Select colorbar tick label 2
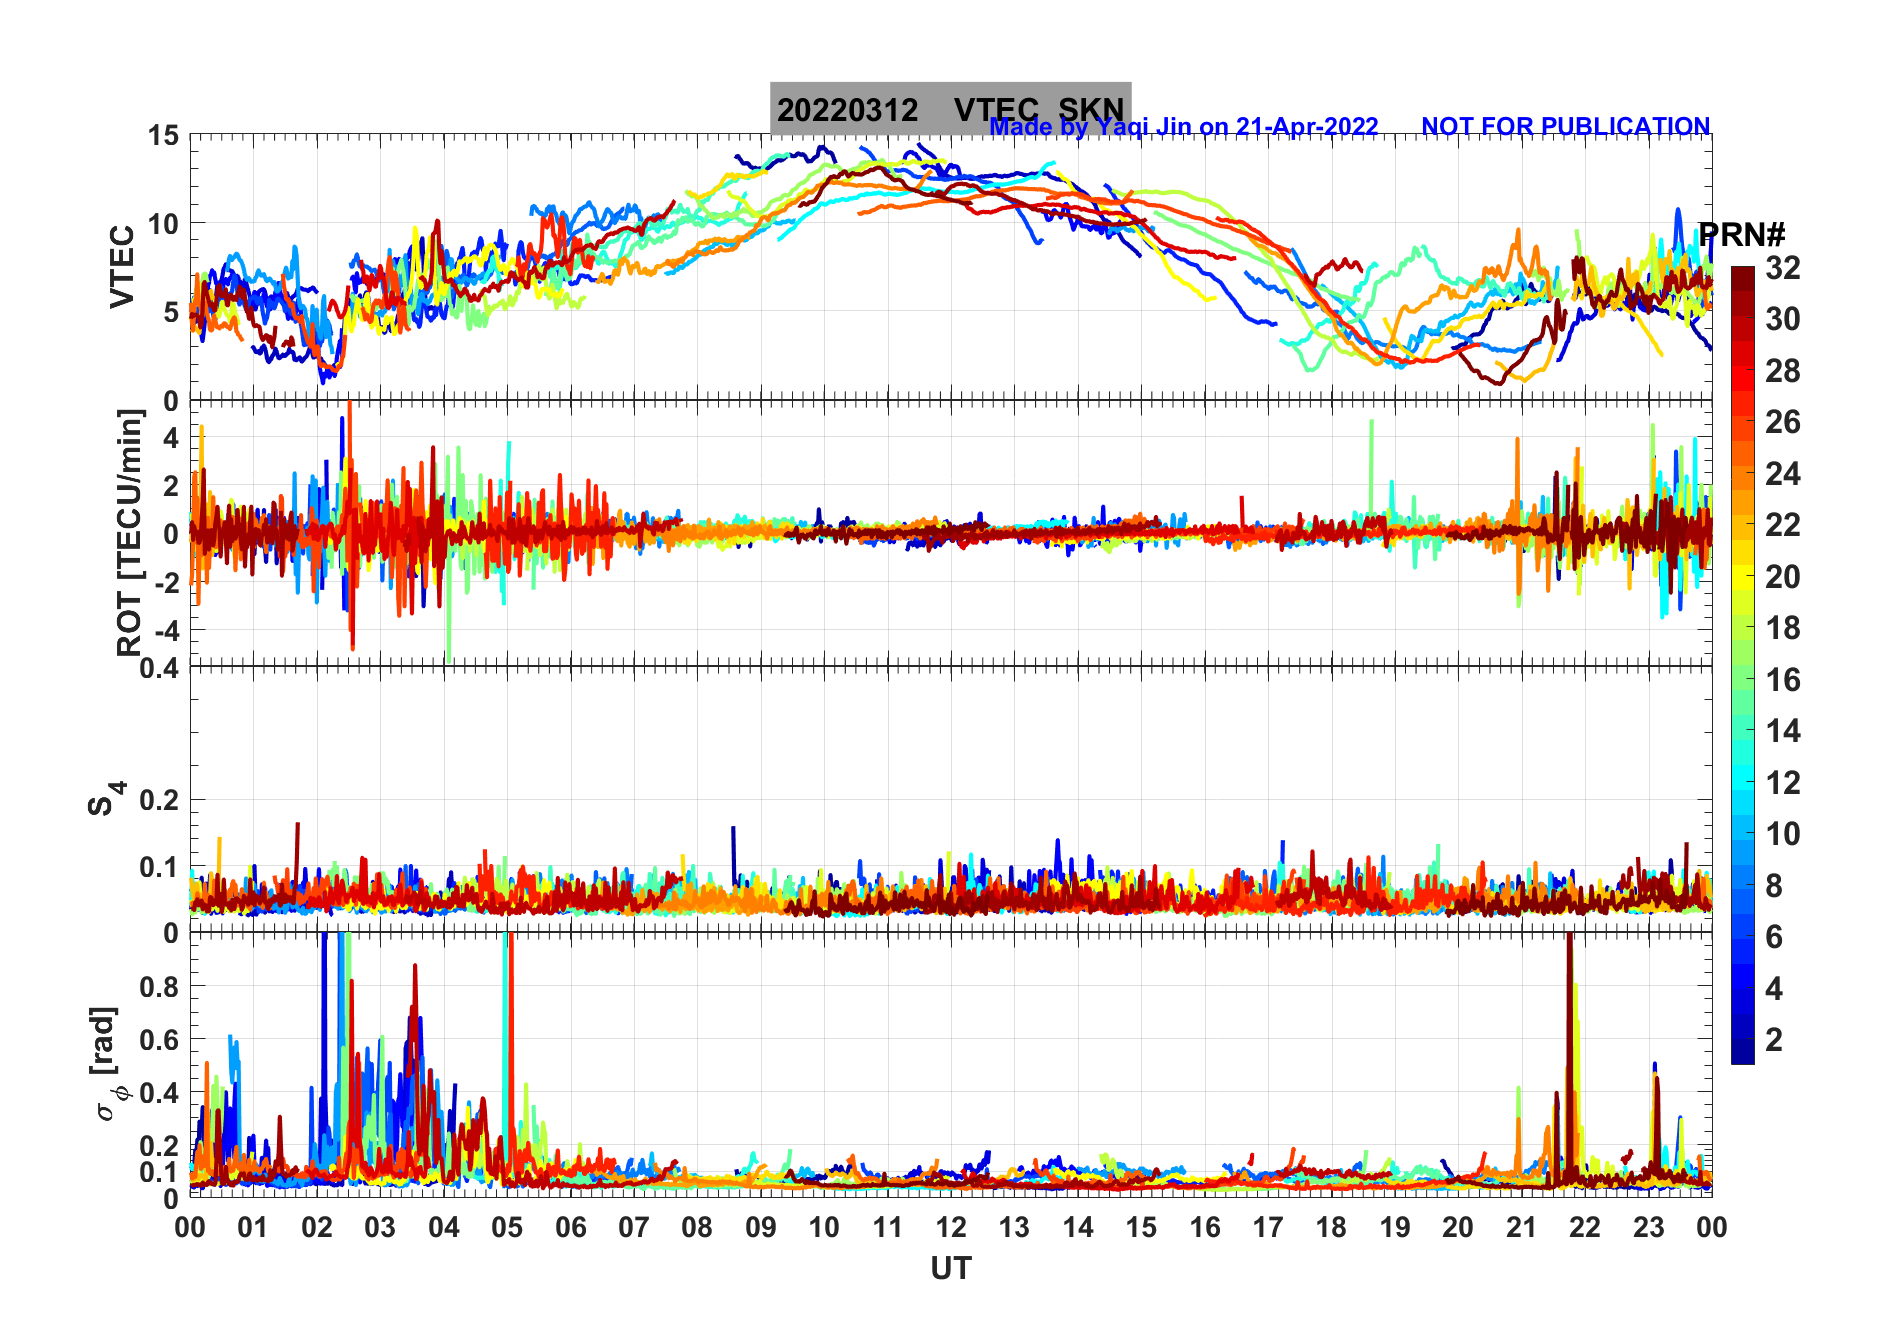This screenshot has width=1902, height=1330. click(1774, 1040)
